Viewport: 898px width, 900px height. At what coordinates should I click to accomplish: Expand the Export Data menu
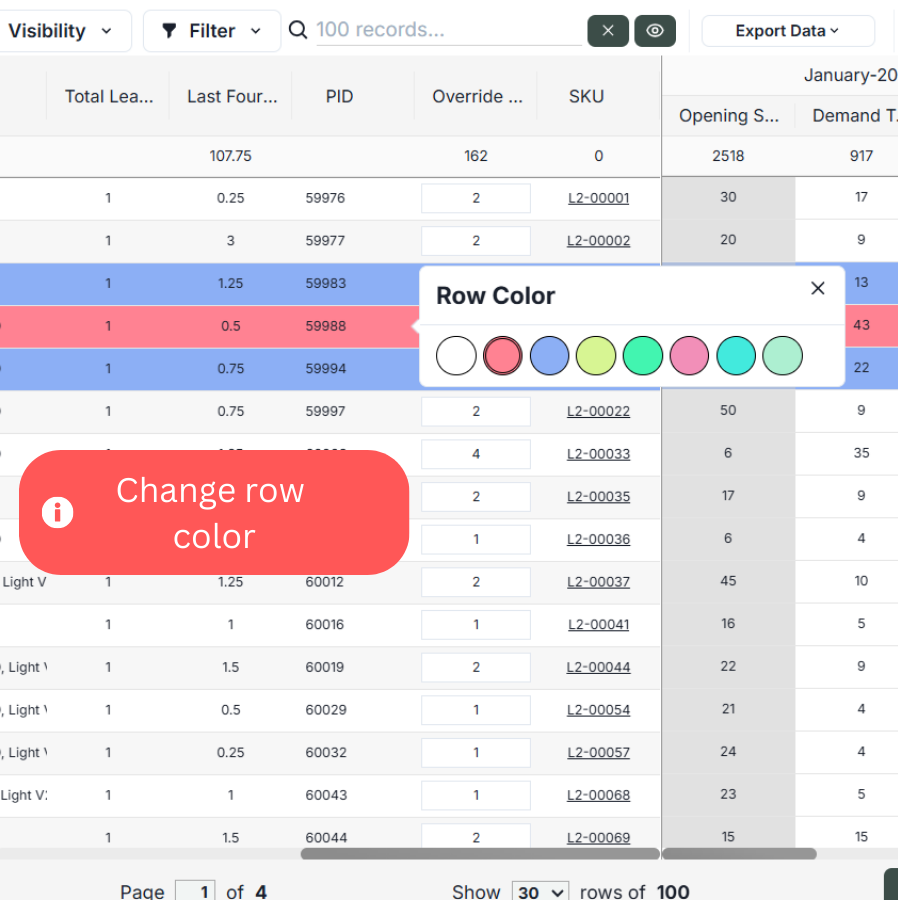point(787,31)
